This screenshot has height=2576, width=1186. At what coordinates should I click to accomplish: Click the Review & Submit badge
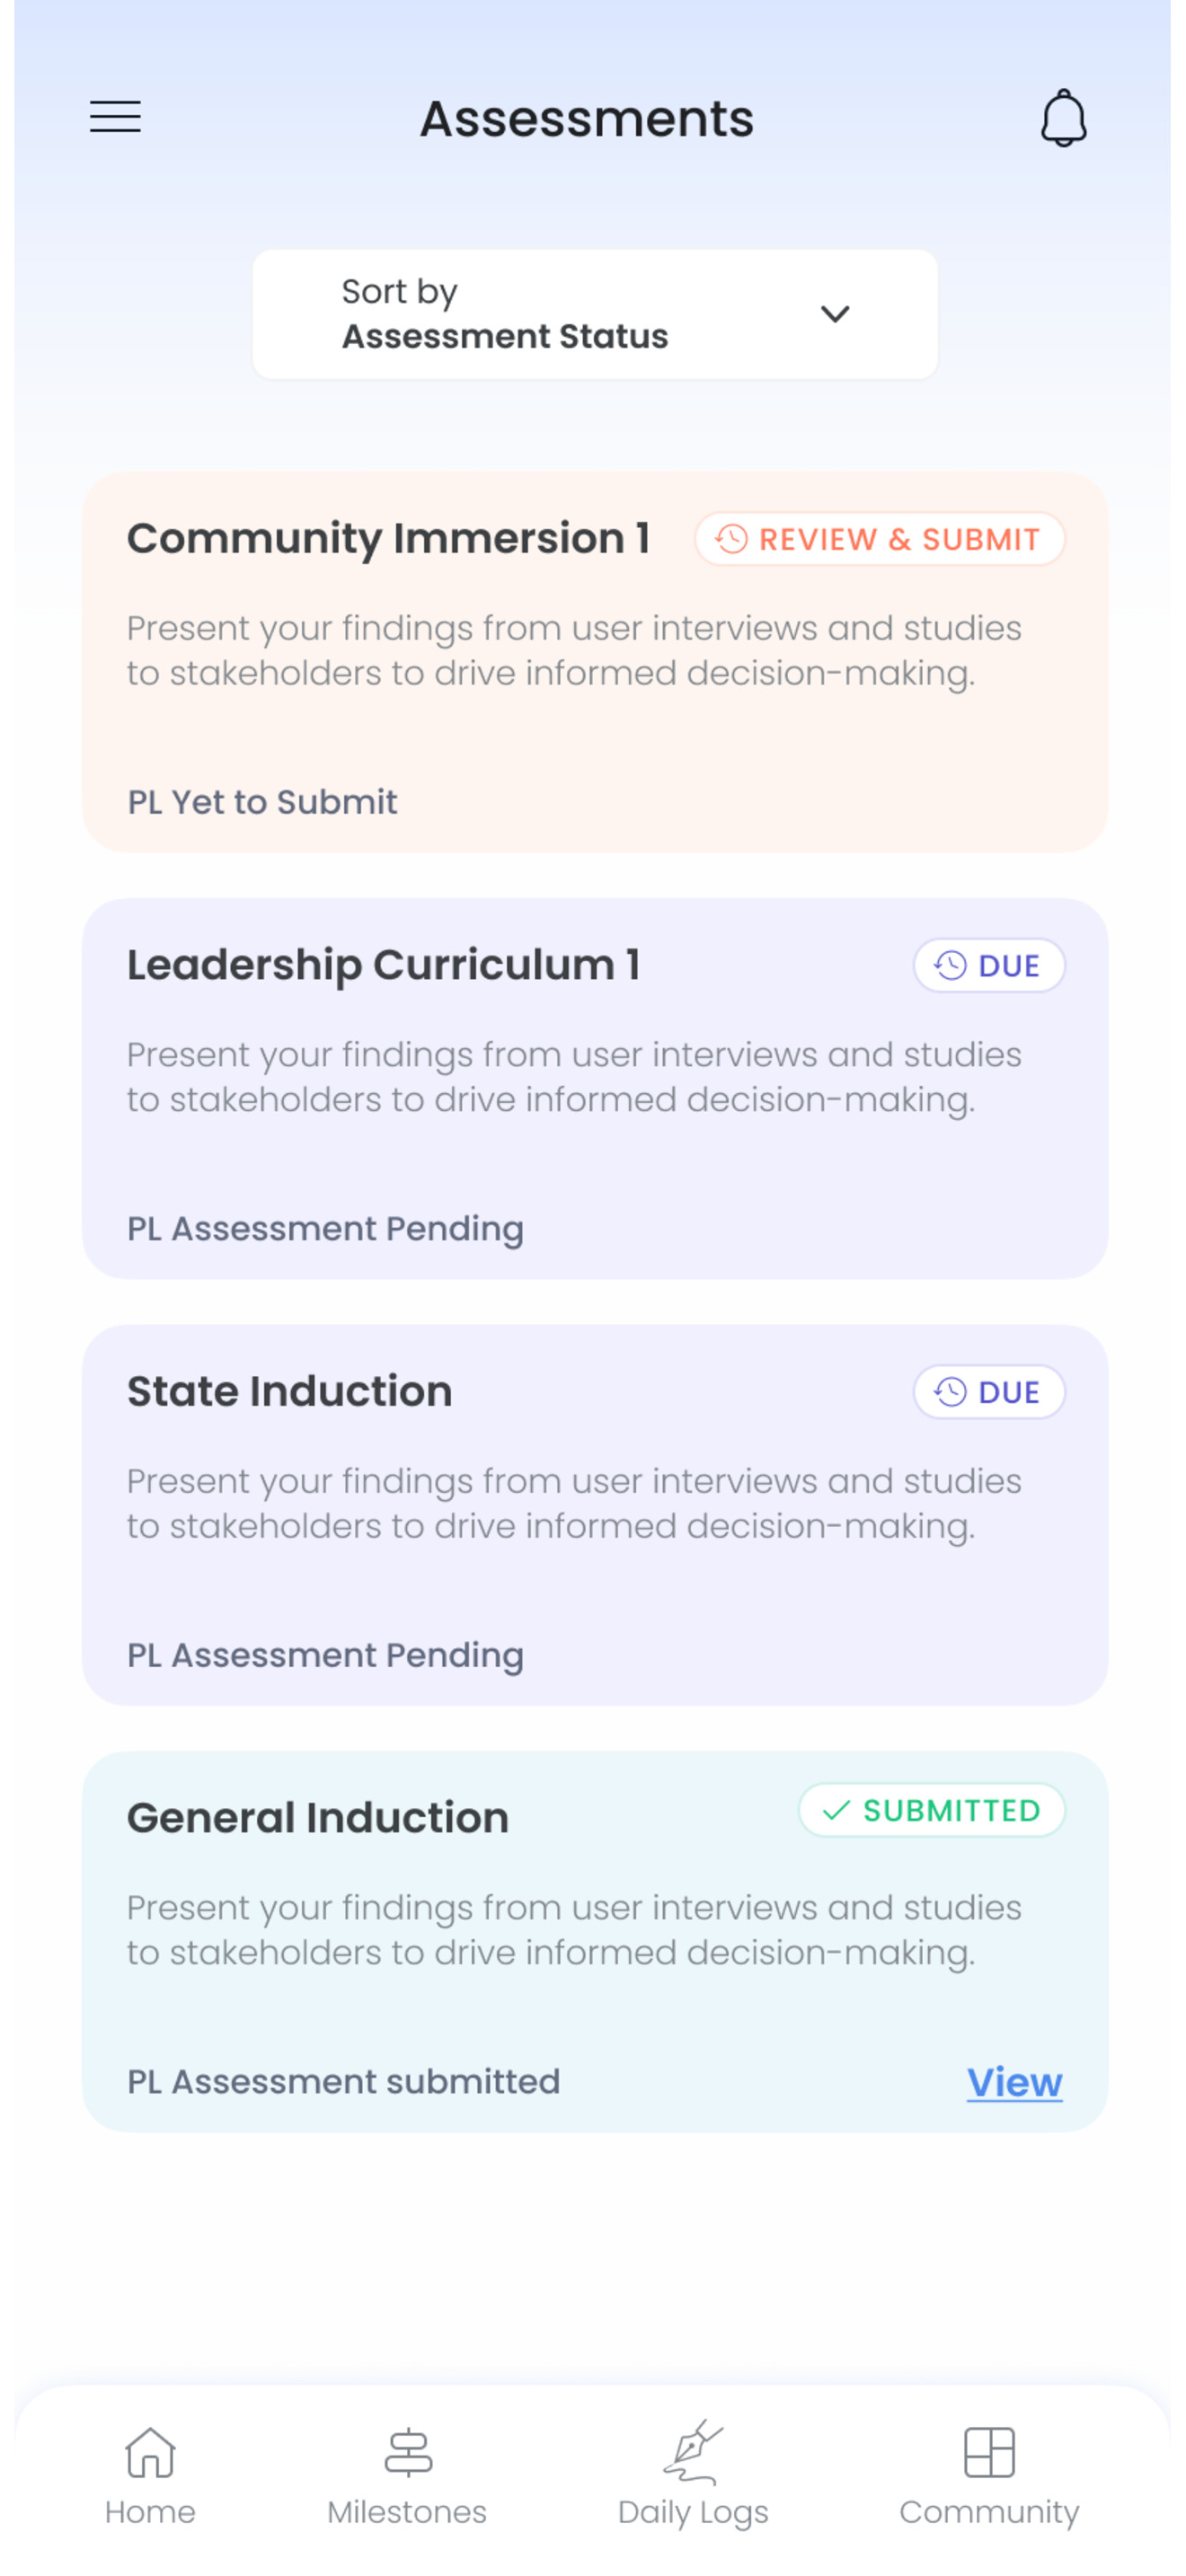[880, 539]
